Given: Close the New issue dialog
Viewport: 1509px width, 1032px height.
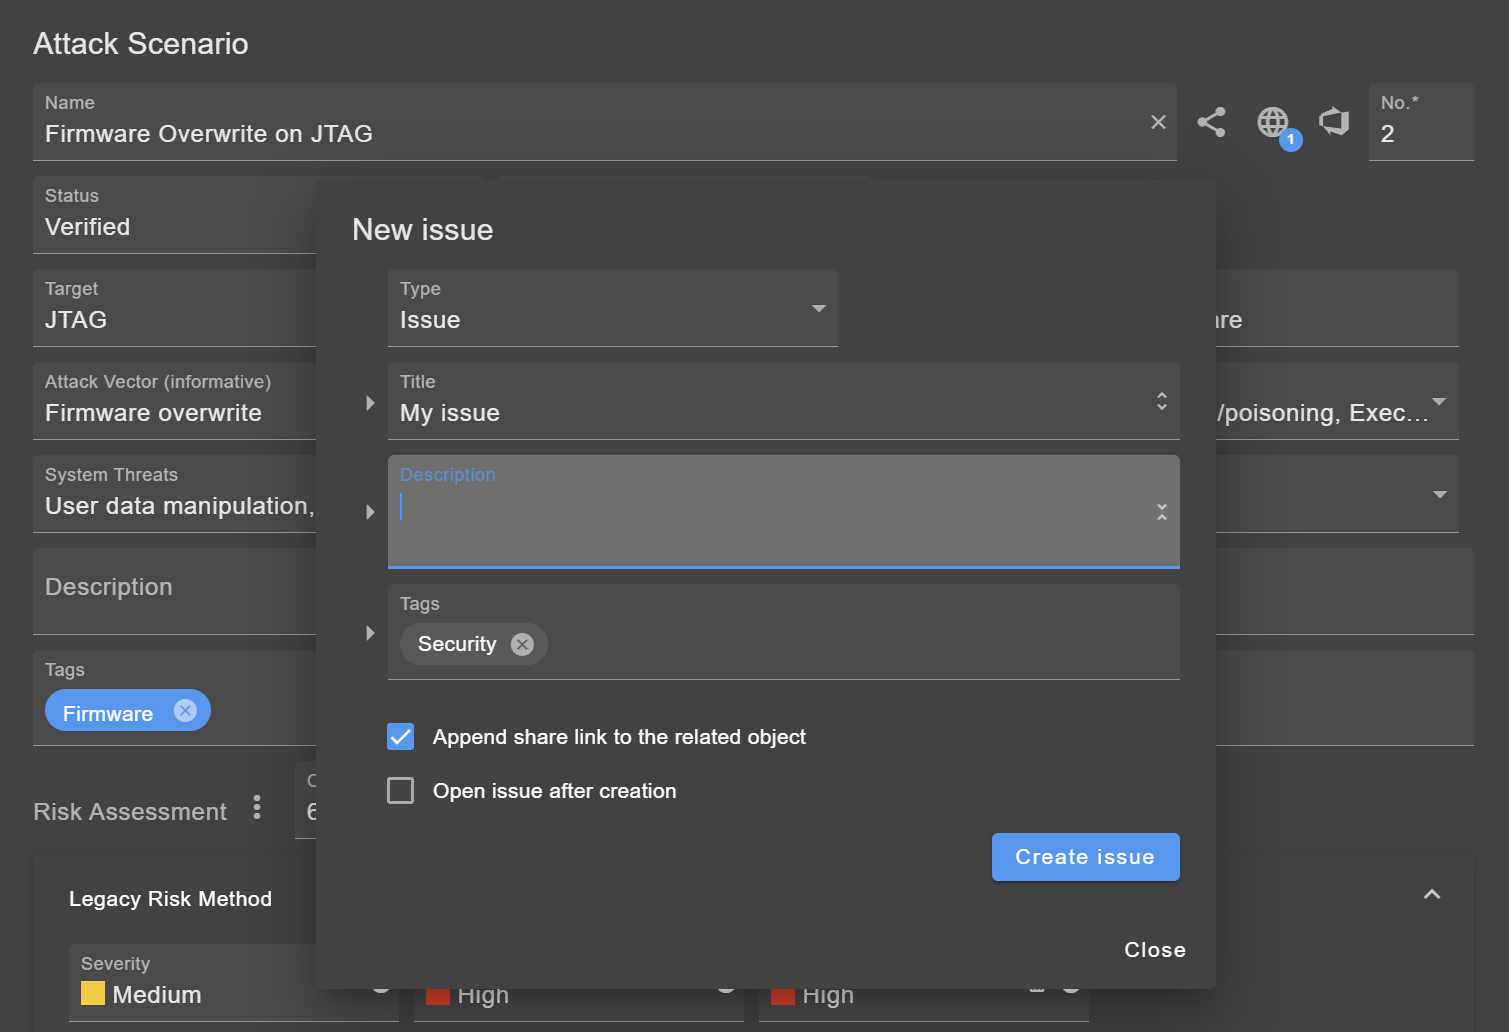Looking at the screenshot, I should click(x=1154, y=950).
